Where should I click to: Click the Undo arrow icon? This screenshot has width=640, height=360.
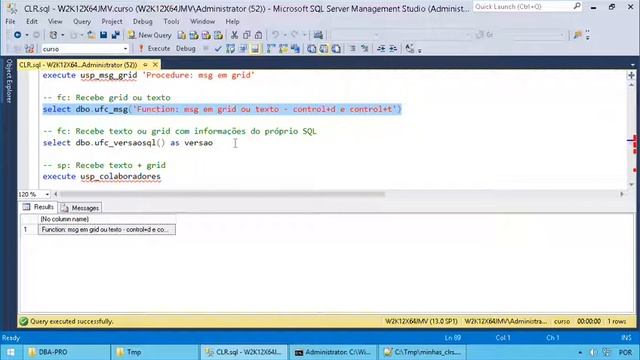point(276,35)
